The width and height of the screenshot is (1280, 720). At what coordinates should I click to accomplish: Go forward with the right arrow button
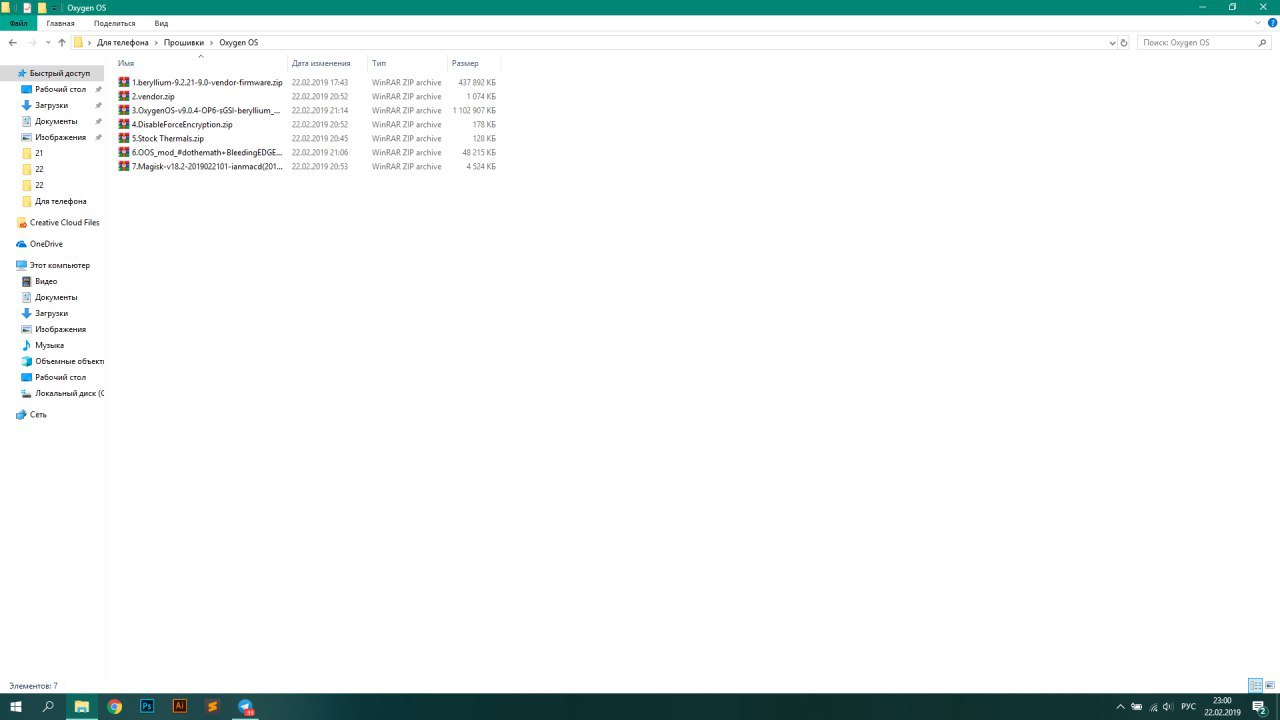[x=32, y=43]
